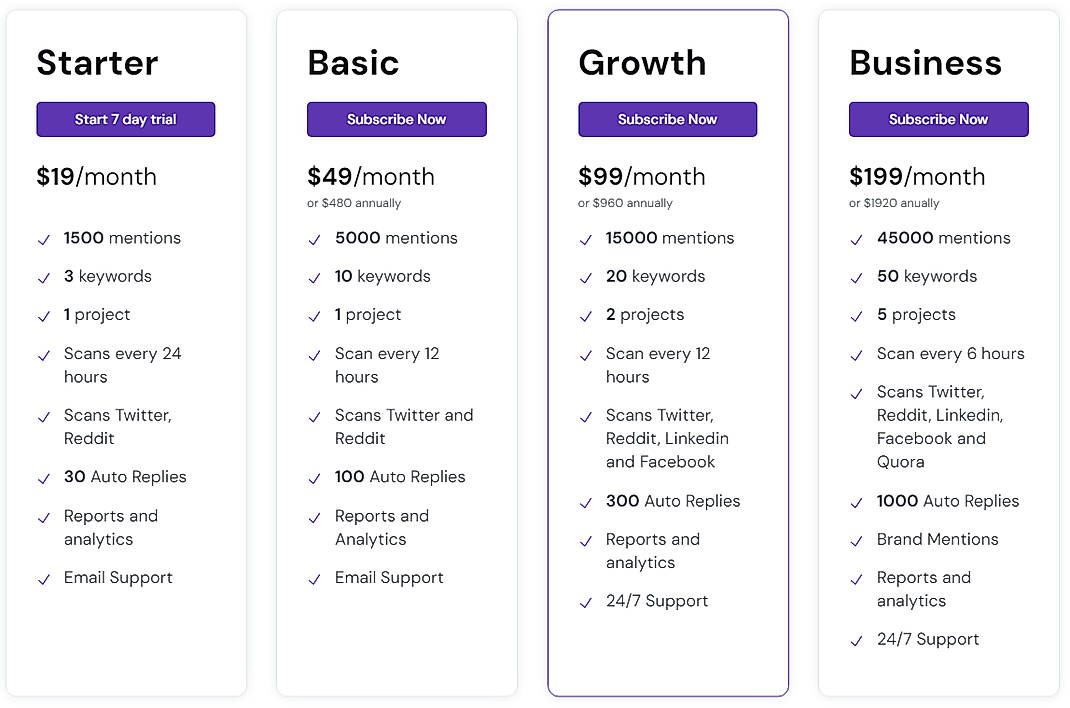
Task: Choose Subscribe Now for Business plan
Action: tap(938, 119)
